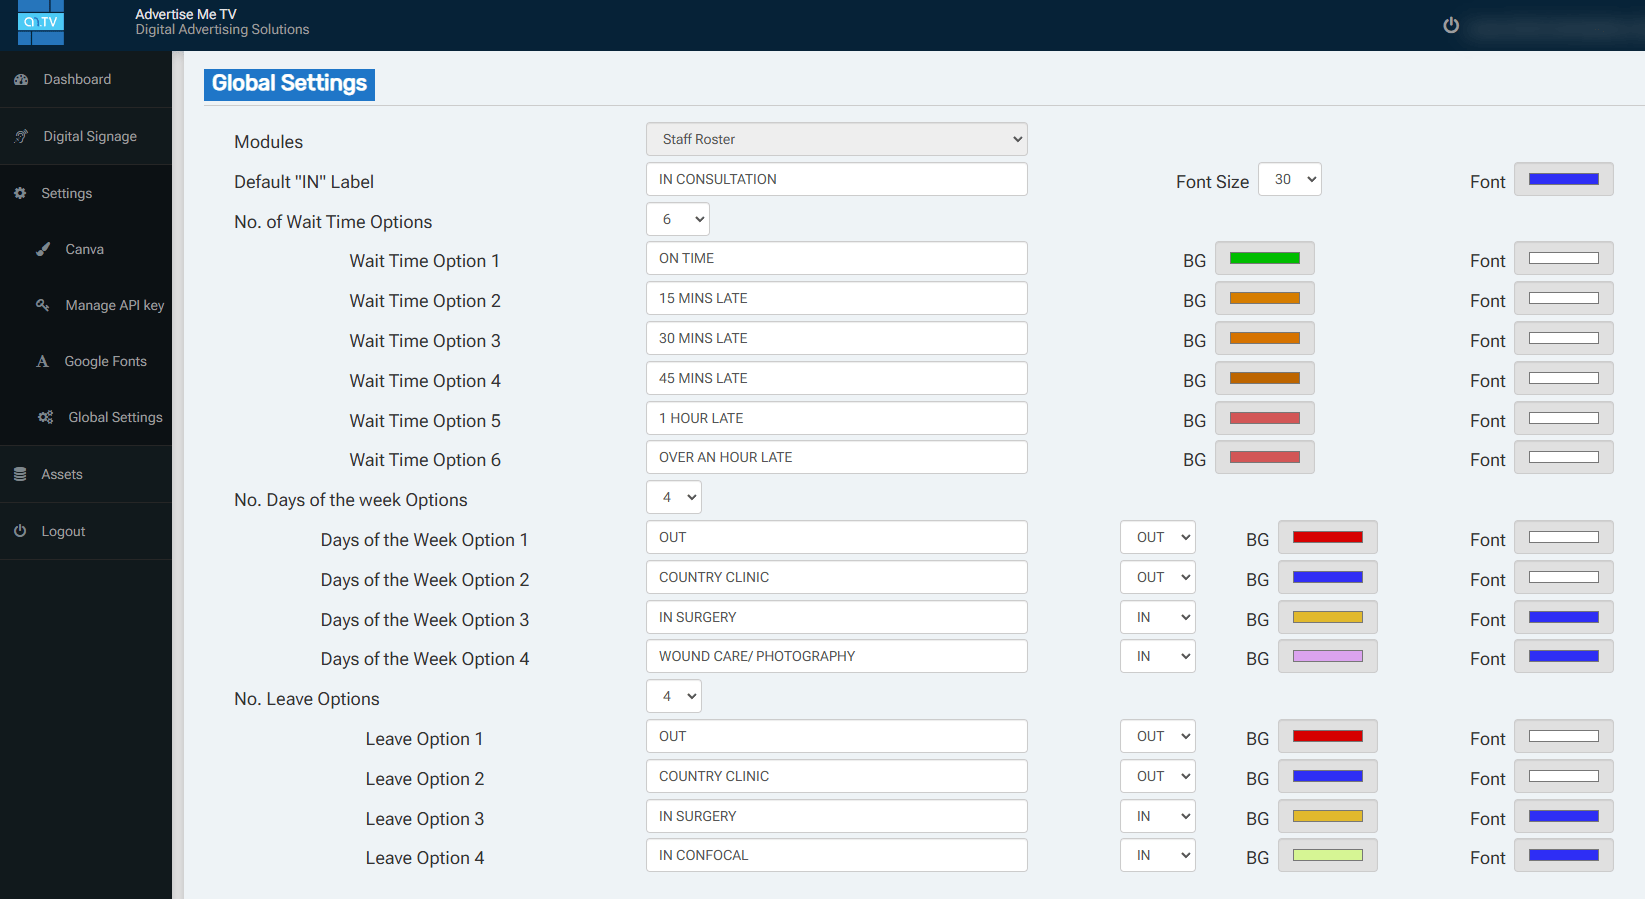1645x899 pixels.
Task: Select Logout from the sidebar menu
Action: click(x=63, y=531)
